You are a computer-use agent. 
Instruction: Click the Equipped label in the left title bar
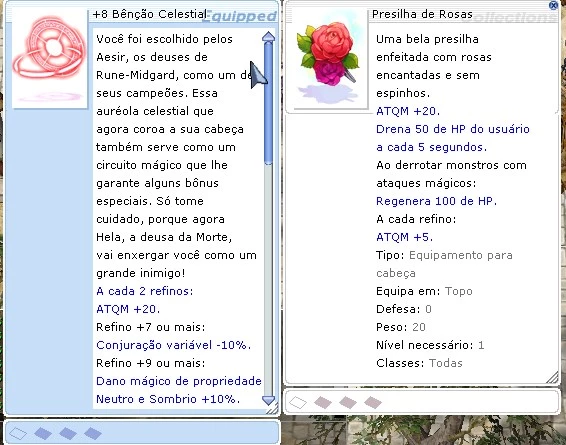239,16
